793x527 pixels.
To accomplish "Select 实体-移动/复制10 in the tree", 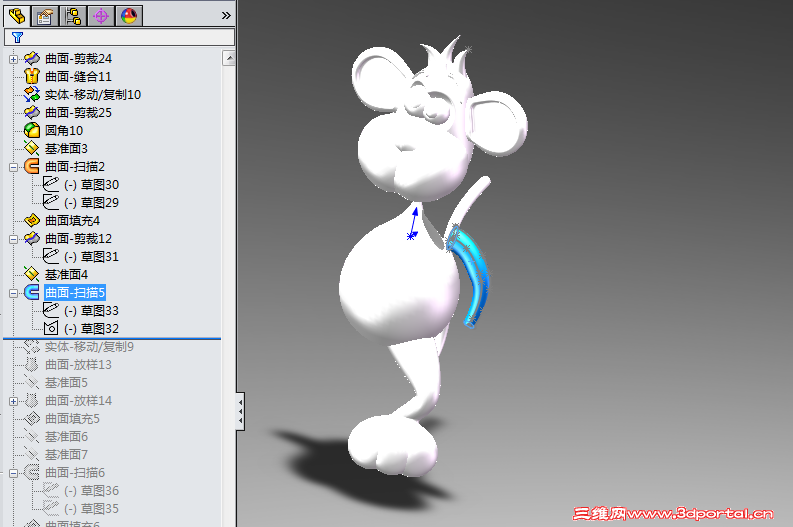I will pyautogui.click(x=93, y=95).
